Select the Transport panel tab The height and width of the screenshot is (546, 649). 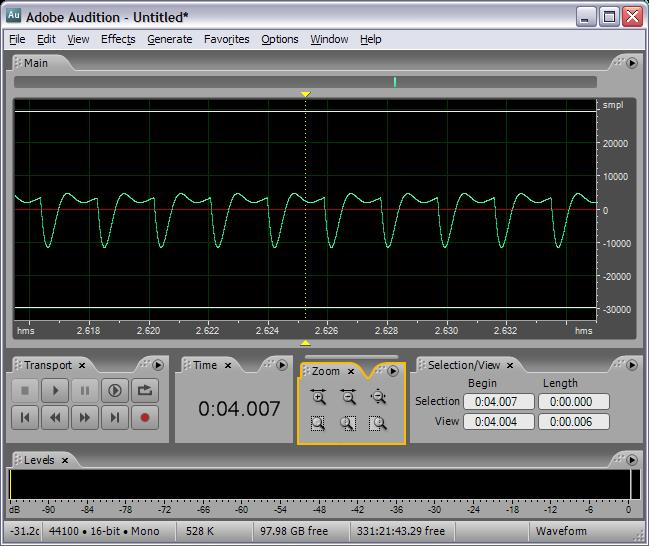click(x=48, y=366)
